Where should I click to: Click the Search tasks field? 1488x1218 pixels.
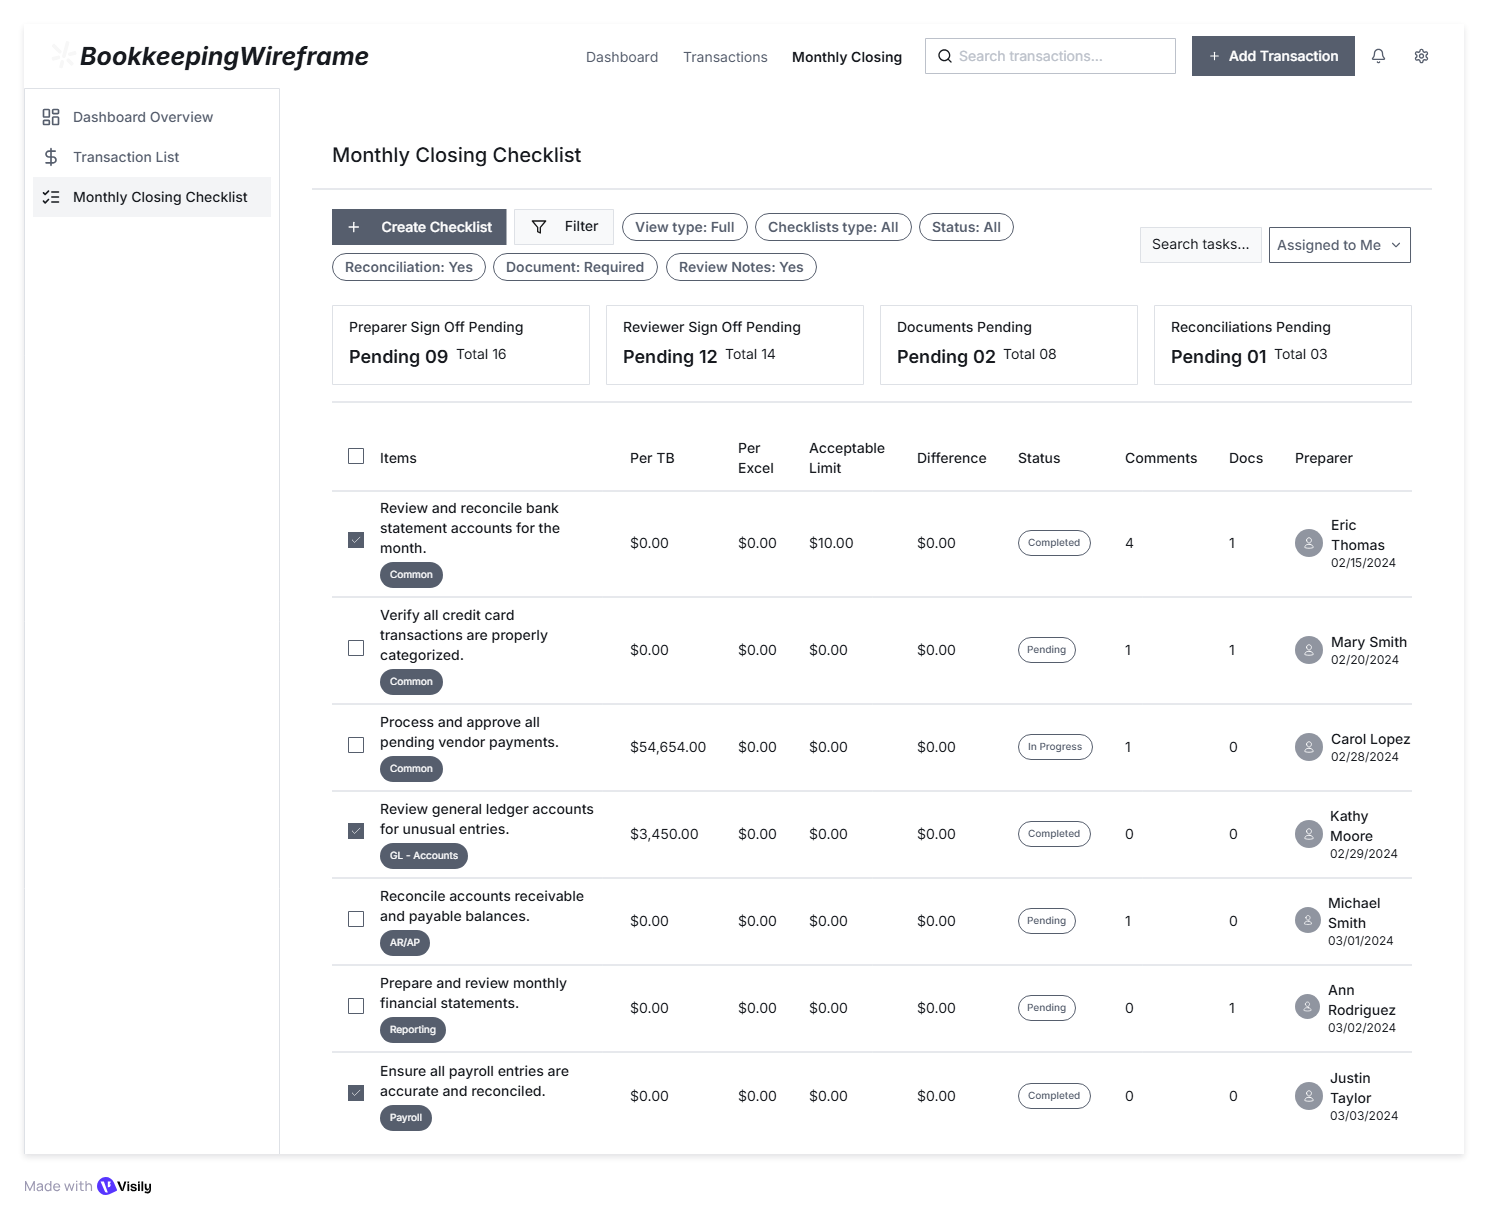click(1200, 245)
